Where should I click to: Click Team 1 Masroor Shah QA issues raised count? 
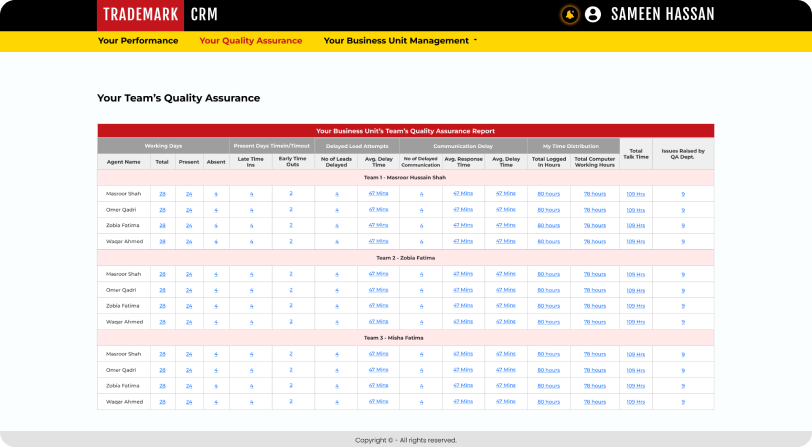(683, 193)
